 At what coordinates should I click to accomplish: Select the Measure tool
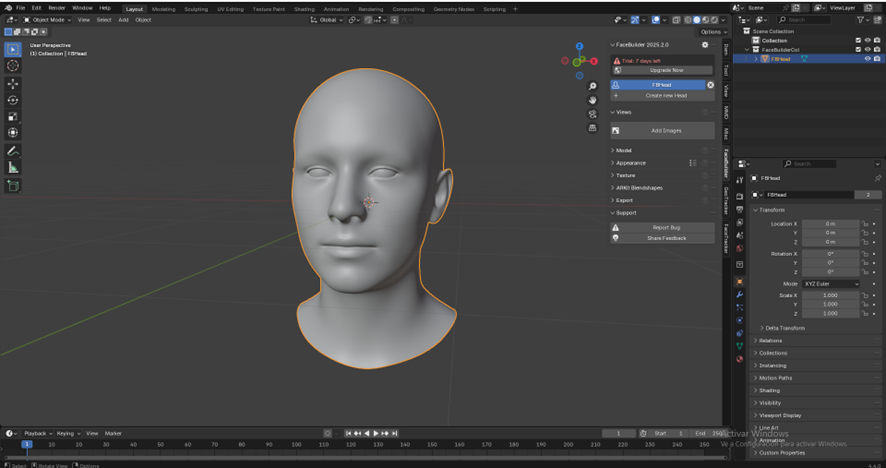pyautogui.click(x=13, y=168)
